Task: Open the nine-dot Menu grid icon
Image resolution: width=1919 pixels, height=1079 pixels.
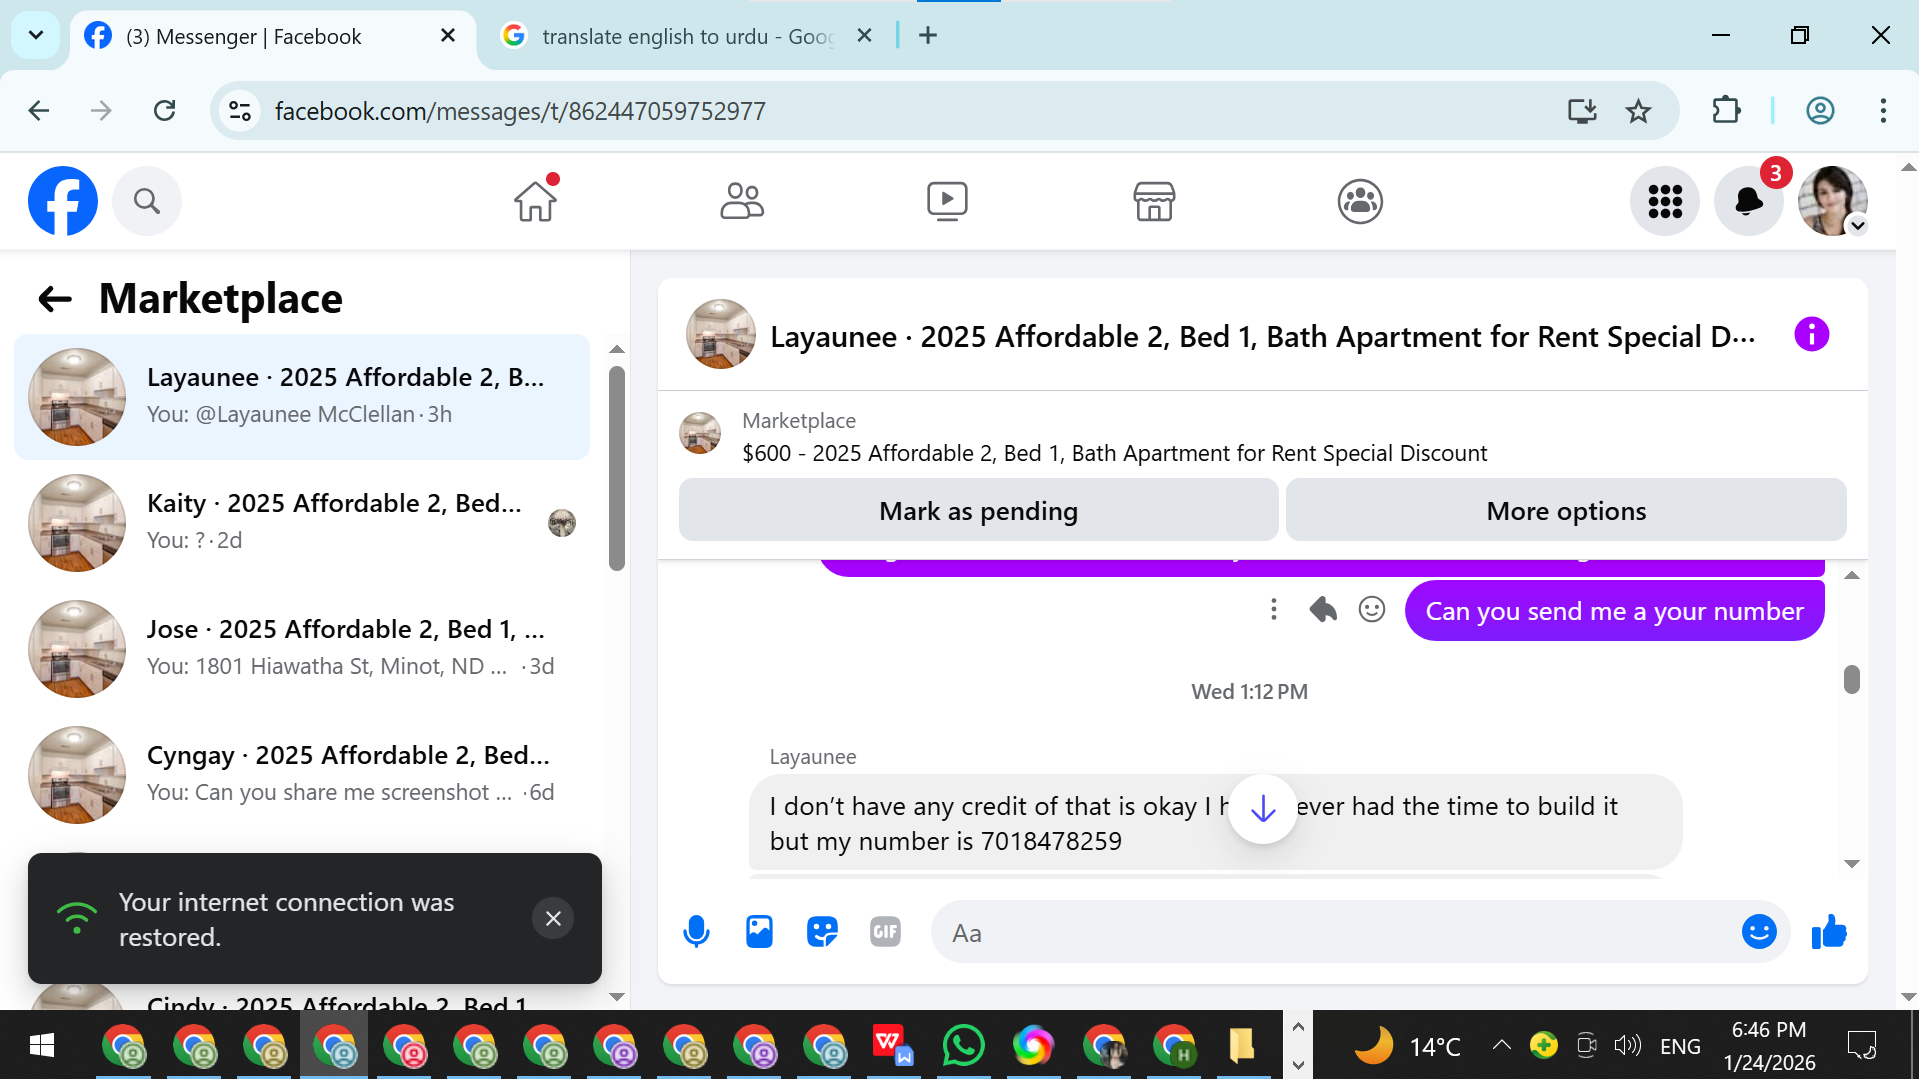Action: coord(1665,201)
